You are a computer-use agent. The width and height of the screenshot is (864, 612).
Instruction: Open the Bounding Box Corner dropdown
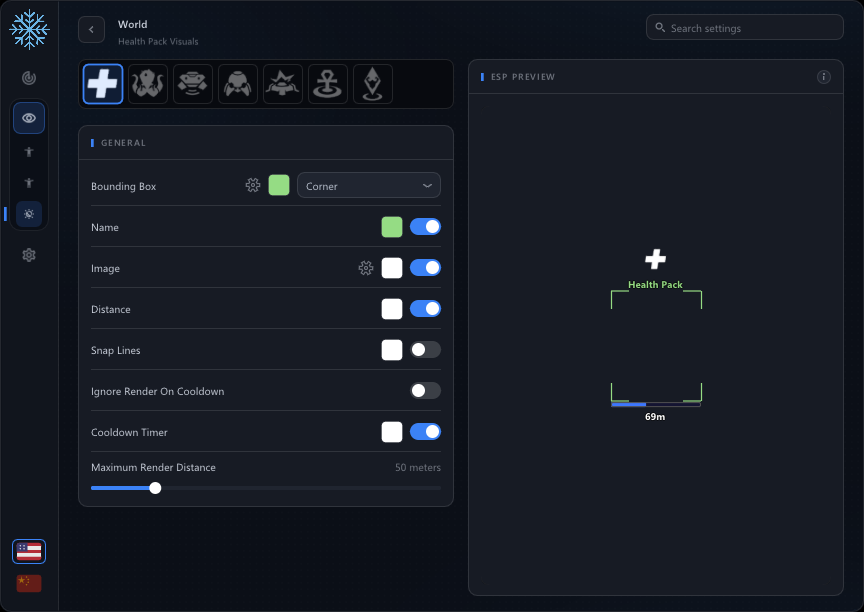[369, 186]
